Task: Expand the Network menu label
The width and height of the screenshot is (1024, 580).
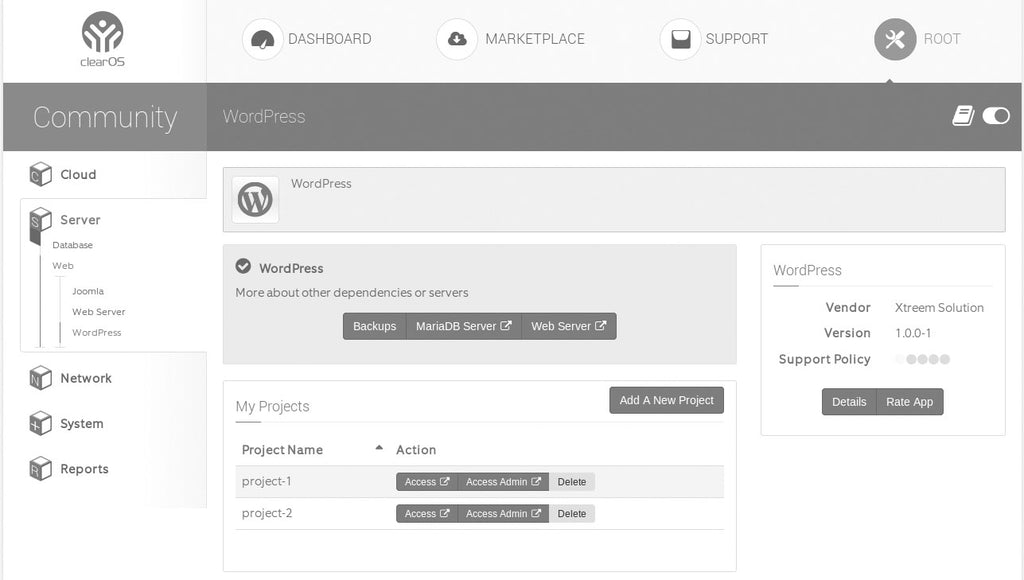Action: [86, 378]
